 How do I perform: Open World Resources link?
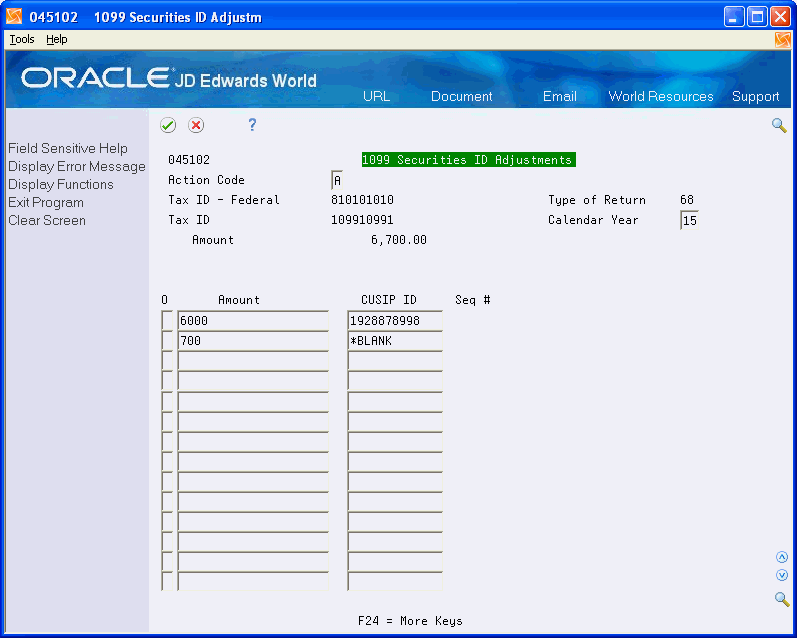pyautogui.click(x=661, y=96)
